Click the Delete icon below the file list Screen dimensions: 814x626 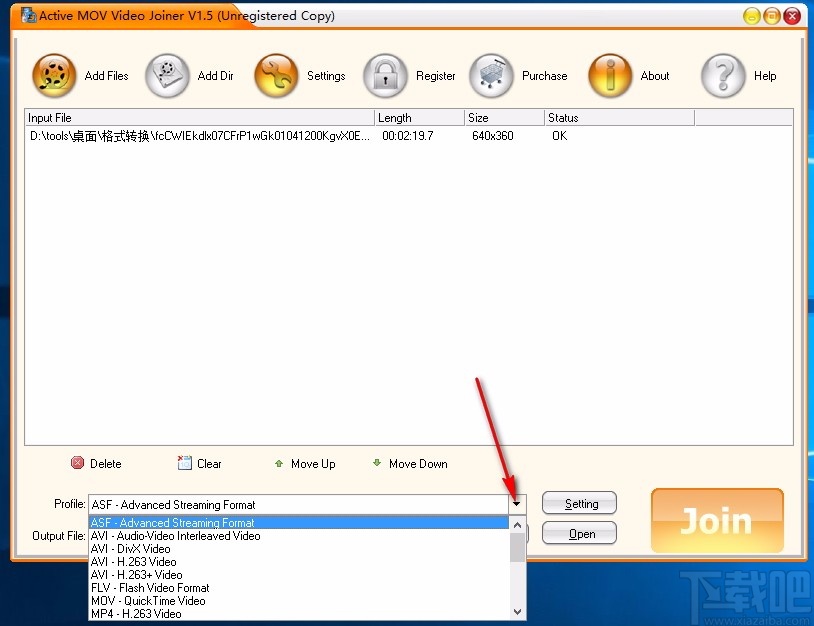pyautogui.click(x=78, y=463)
